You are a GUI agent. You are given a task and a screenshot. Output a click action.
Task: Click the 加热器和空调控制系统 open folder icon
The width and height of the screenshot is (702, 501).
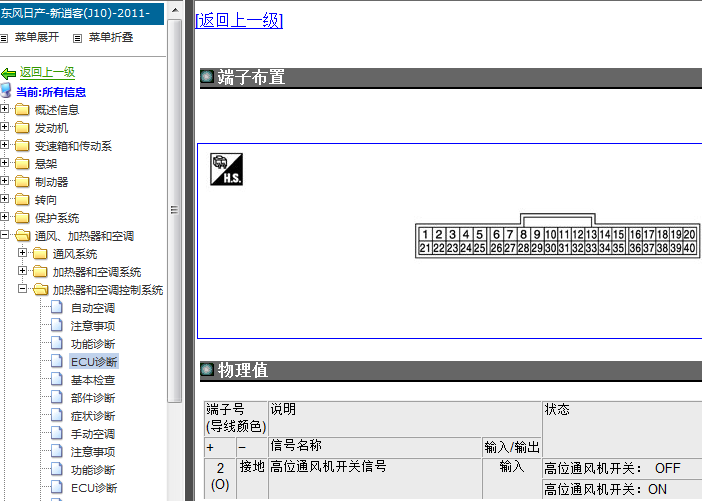[x=40, y=289]
